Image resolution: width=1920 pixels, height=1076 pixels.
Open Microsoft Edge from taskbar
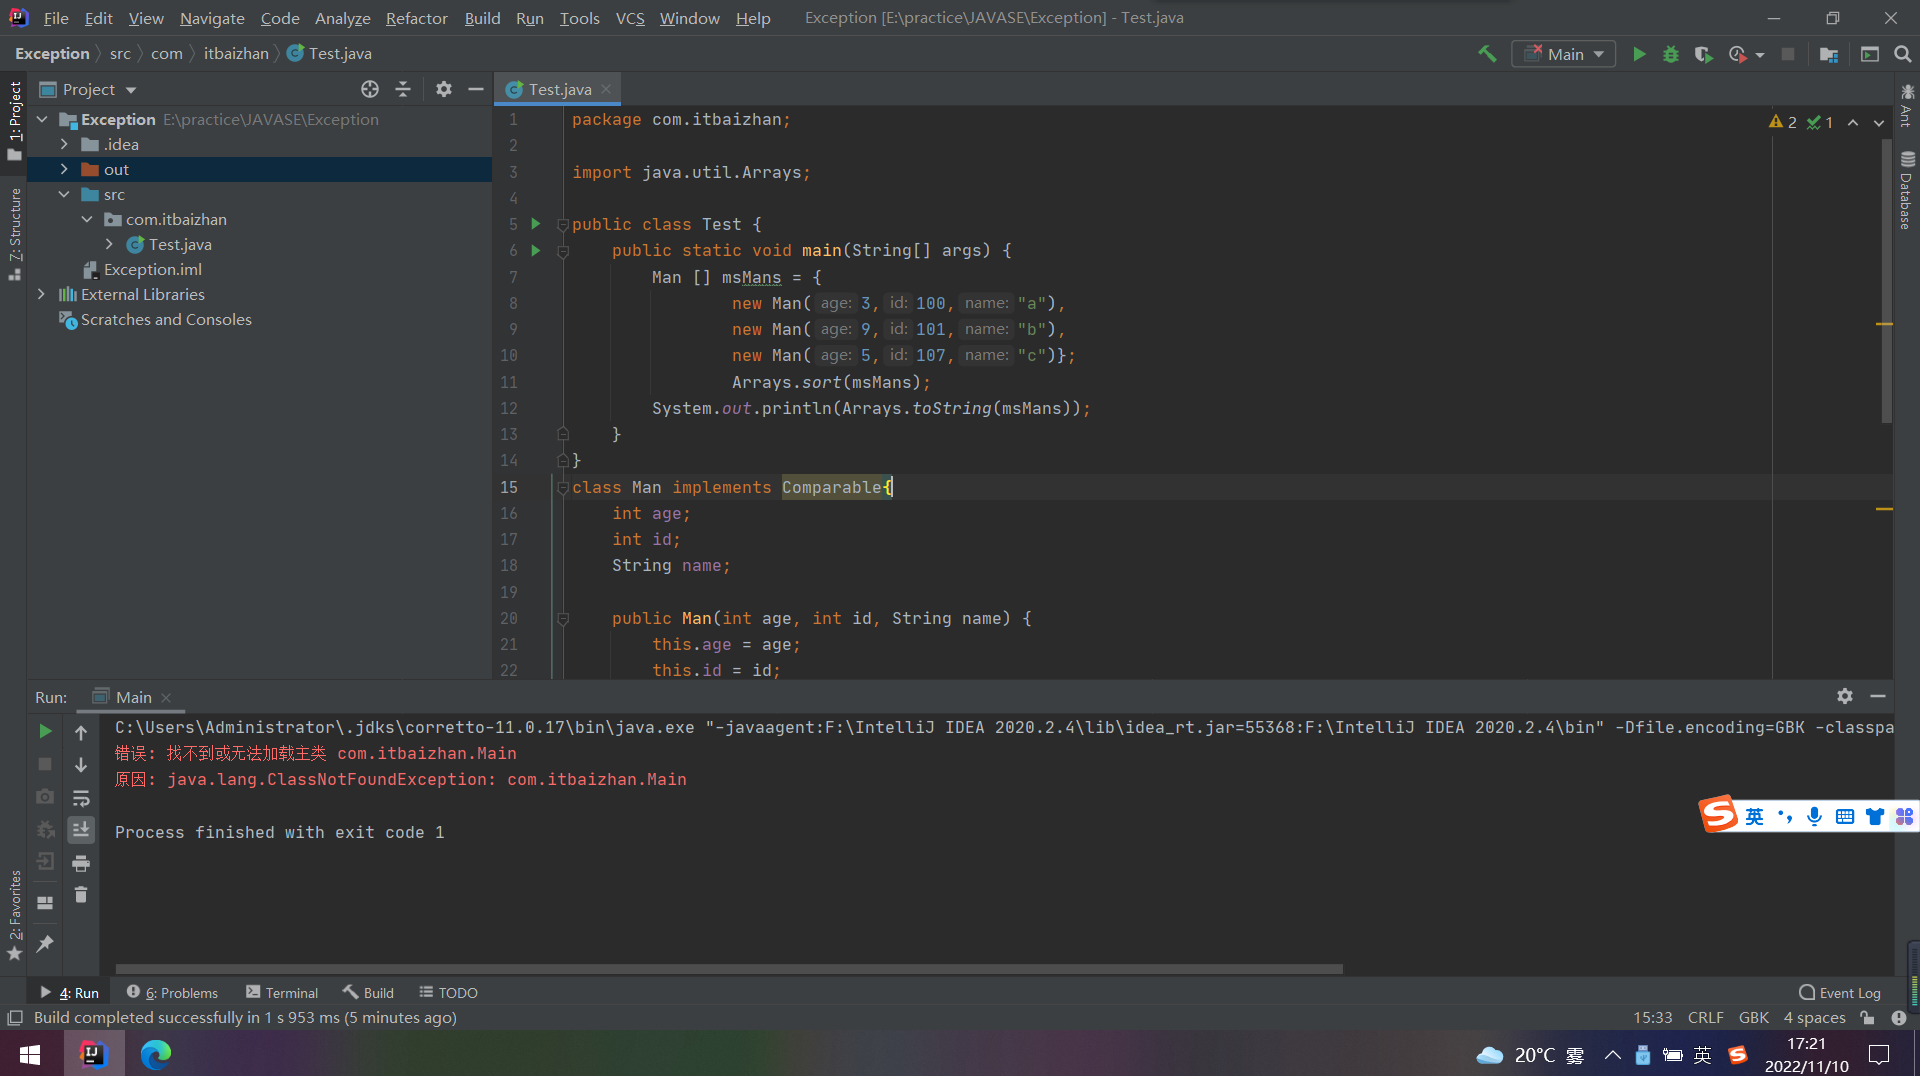coord(156,1054)
